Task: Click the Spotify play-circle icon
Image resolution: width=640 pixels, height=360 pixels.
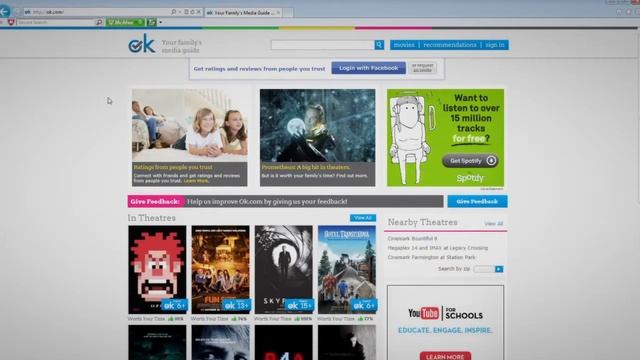Action: point(491,161)
